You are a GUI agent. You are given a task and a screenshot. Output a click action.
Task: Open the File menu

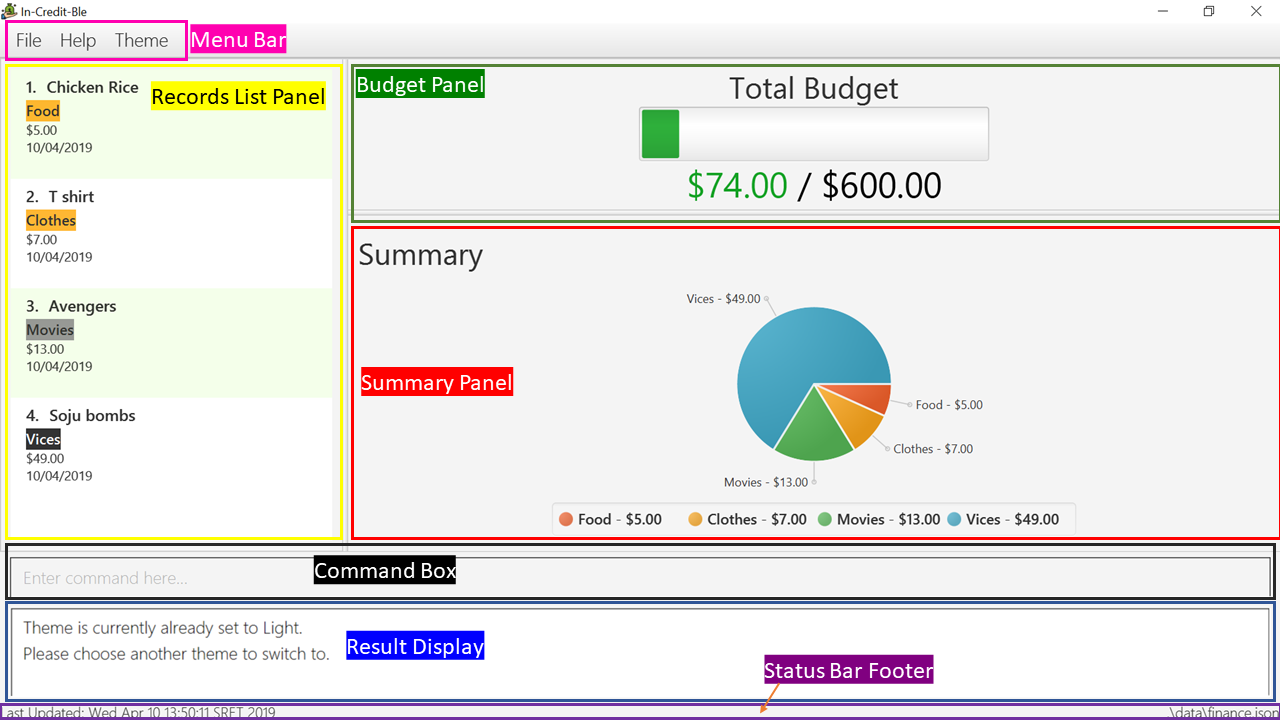coord(29,41)
